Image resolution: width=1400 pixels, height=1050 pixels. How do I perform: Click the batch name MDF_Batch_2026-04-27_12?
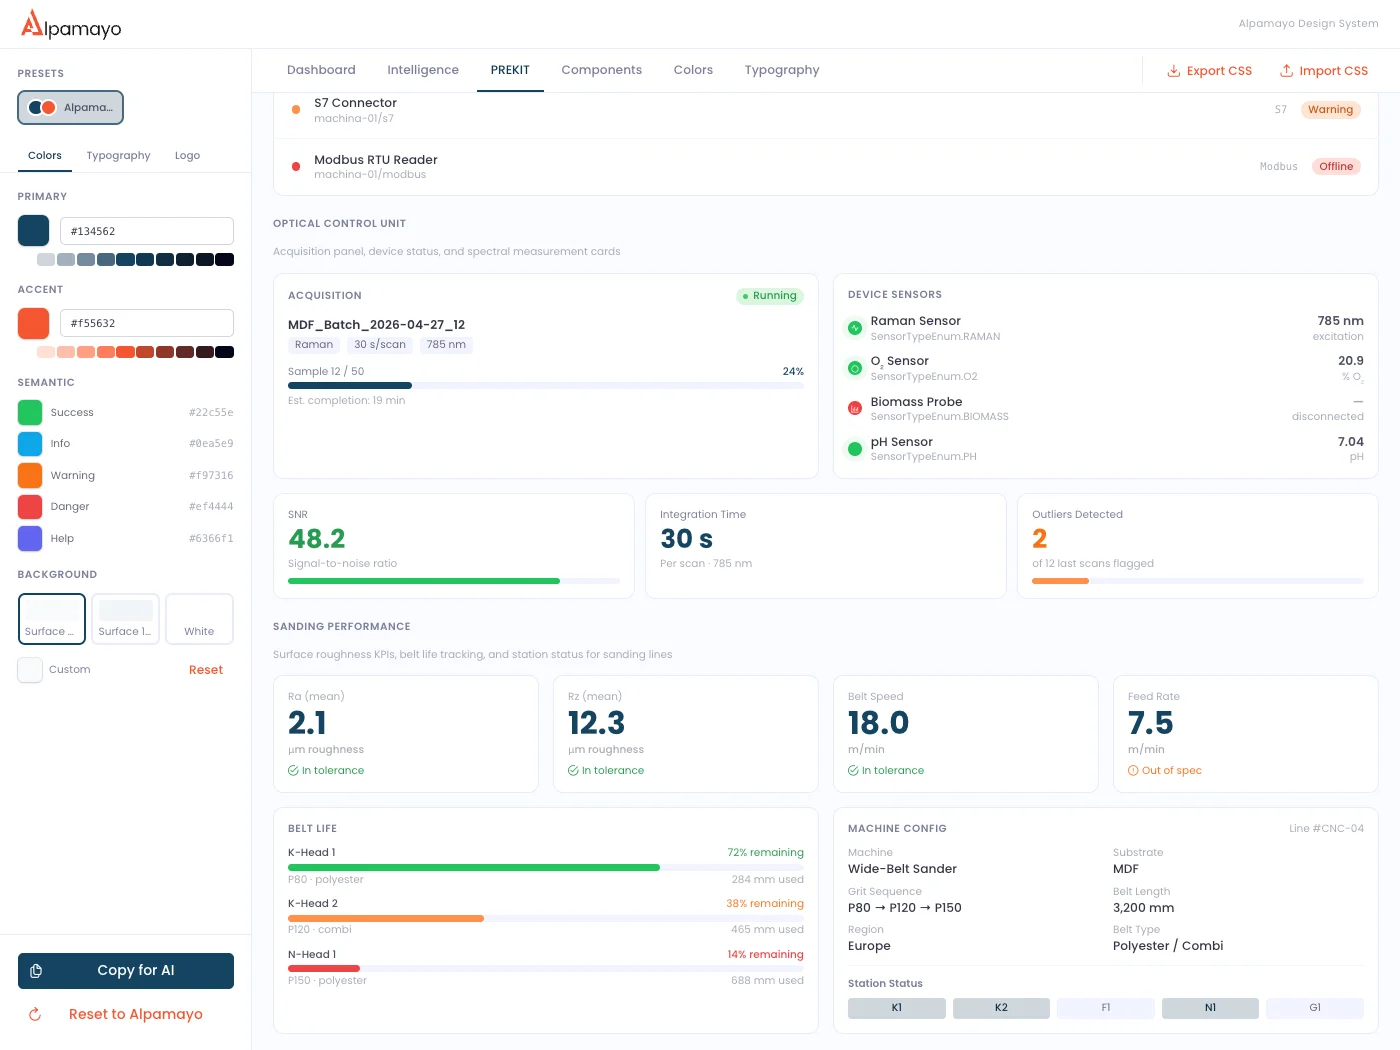pyautogui.click(x=376, y=325)
